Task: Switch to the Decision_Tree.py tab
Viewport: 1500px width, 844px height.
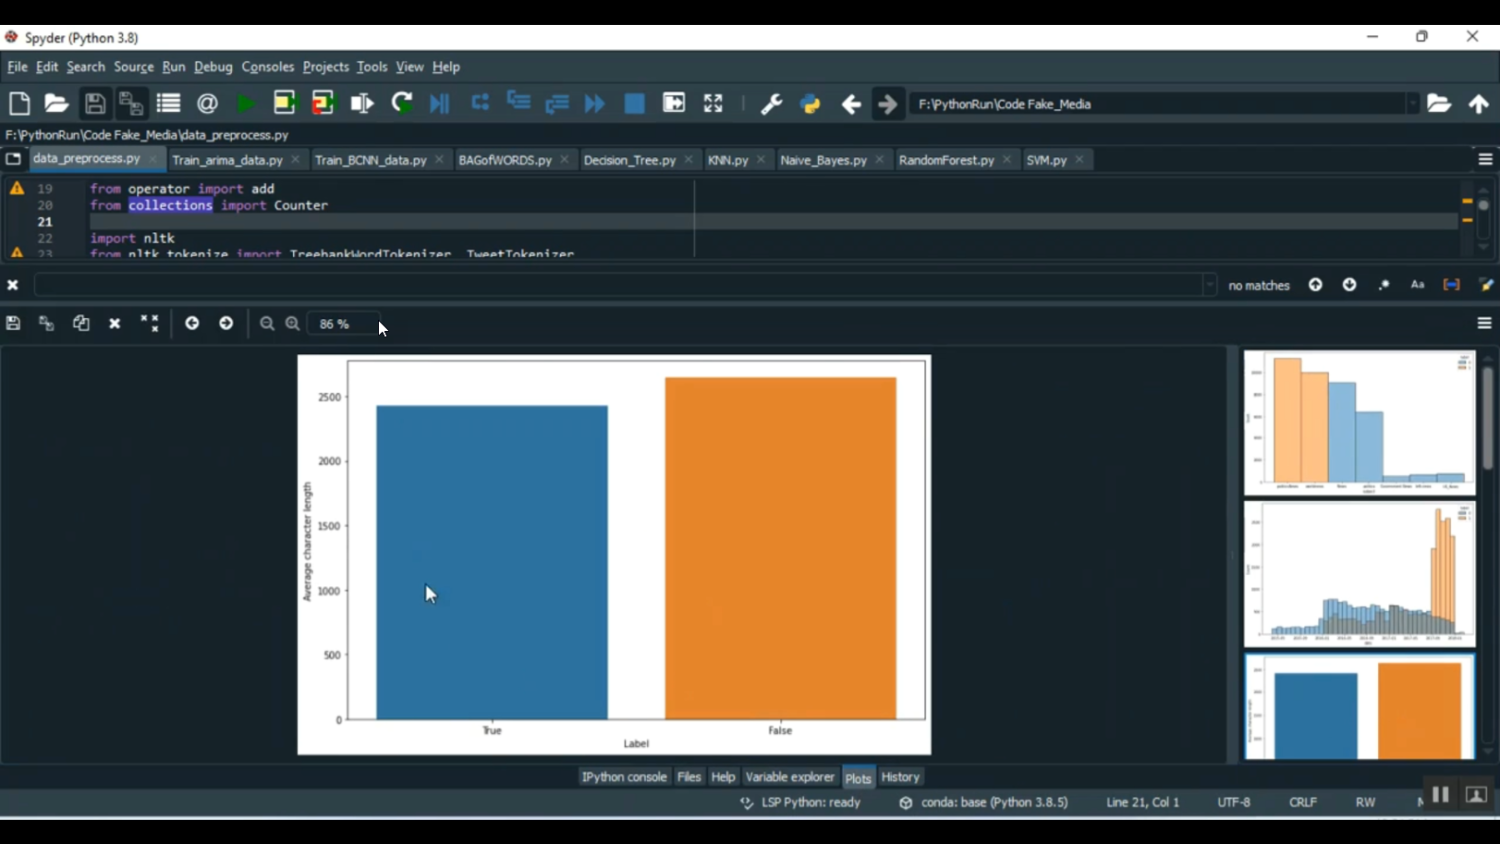Action: [x=629, y=160]
